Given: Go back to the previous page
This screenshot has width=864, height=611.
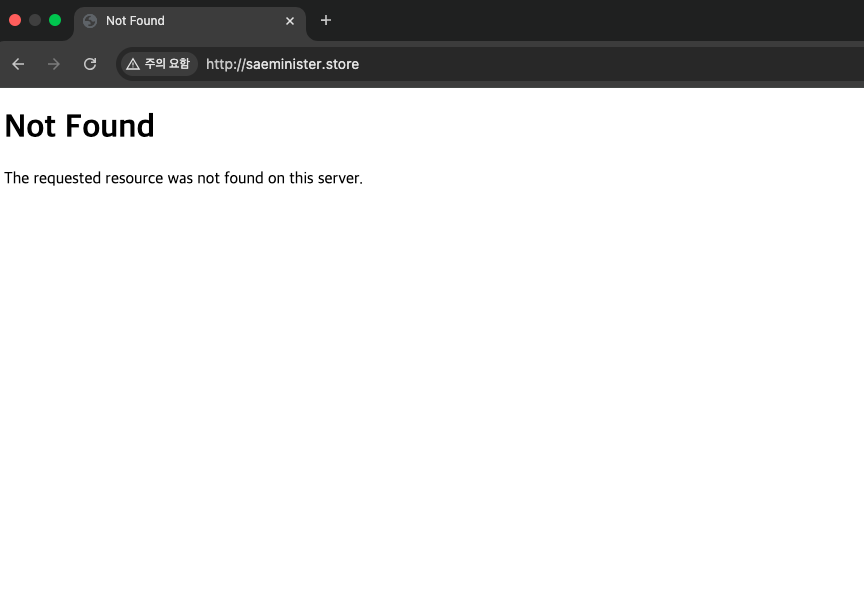Looking at the screenshot, I should tap(18, 64).
